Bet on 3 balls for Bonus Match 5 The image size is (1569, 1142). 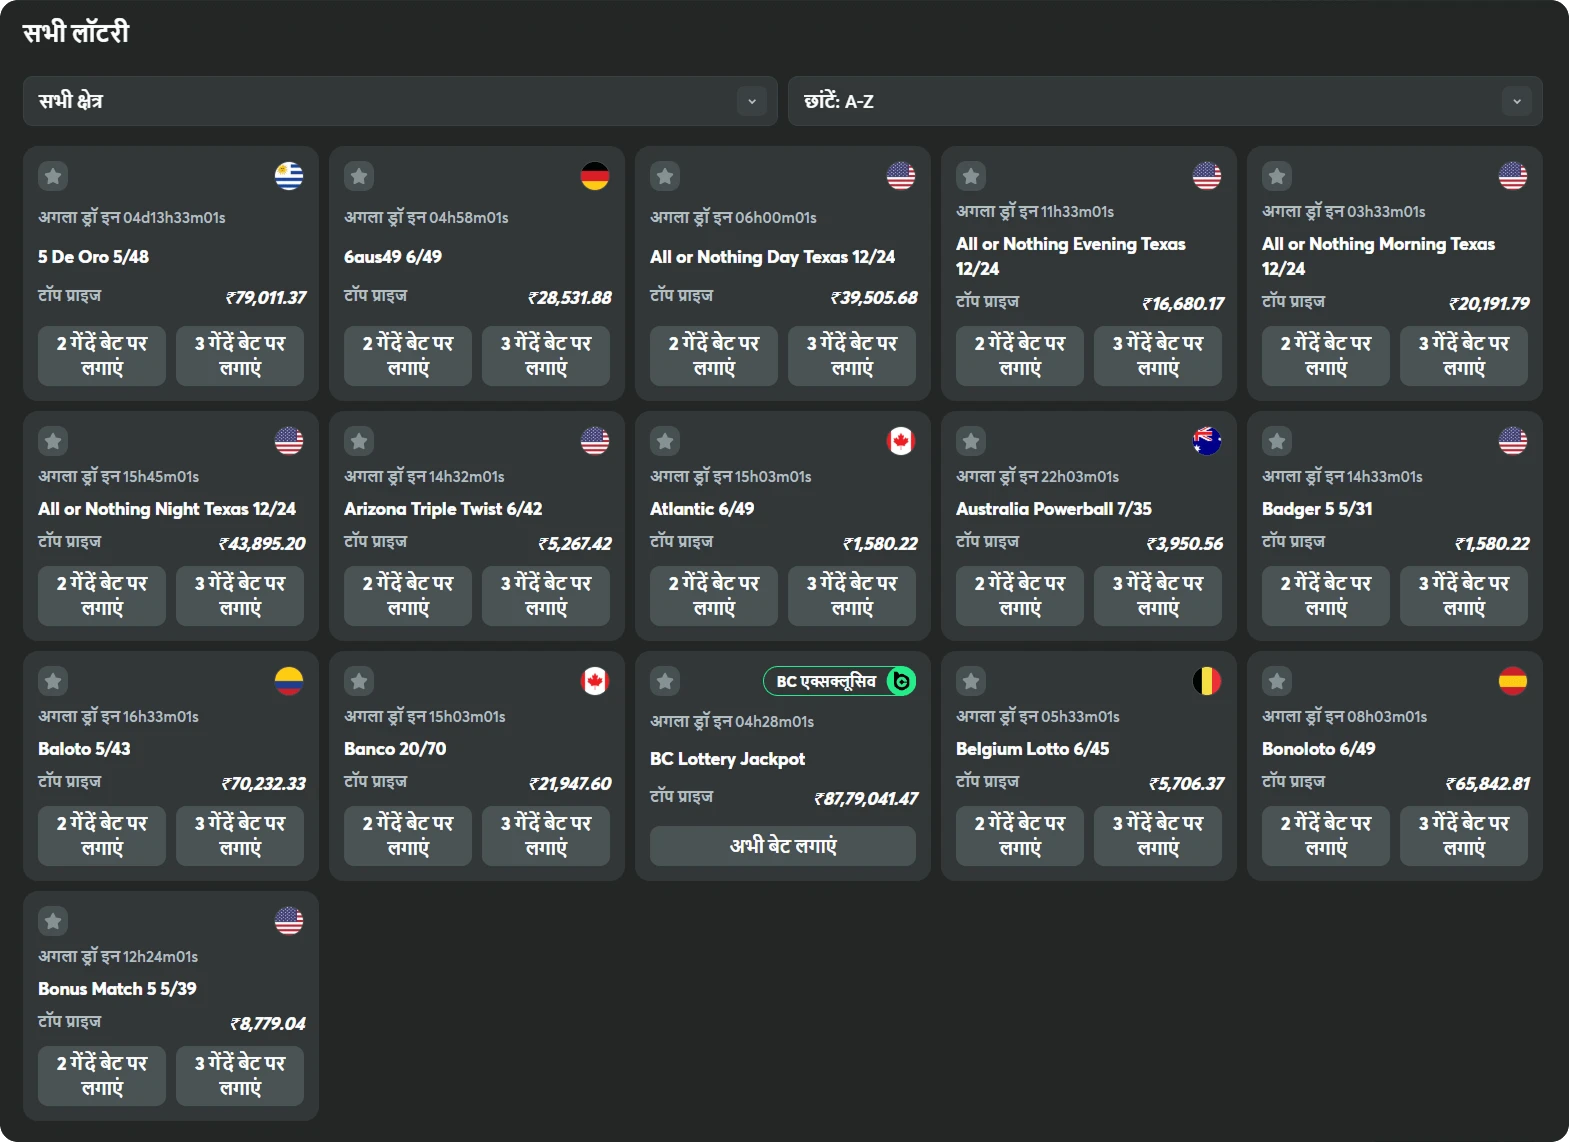point(240,1075)
